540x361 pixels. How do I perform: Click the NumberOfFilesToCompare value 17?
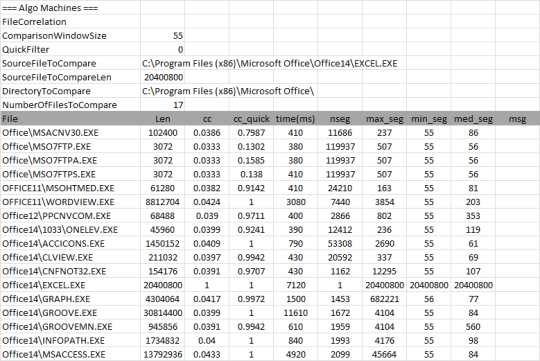click(163, 105)
